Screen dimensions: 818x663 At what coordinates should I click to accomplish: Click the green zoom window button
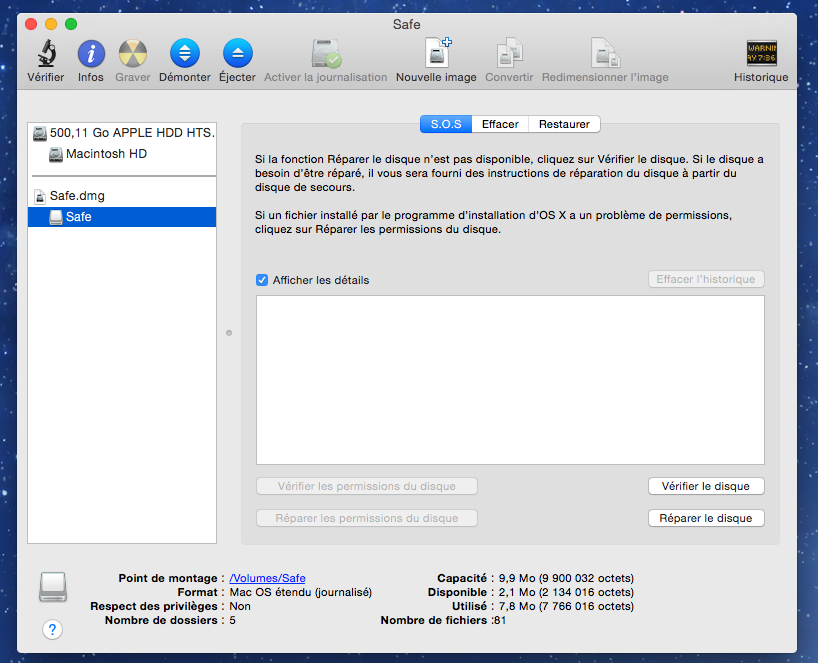tap(71, 24)
